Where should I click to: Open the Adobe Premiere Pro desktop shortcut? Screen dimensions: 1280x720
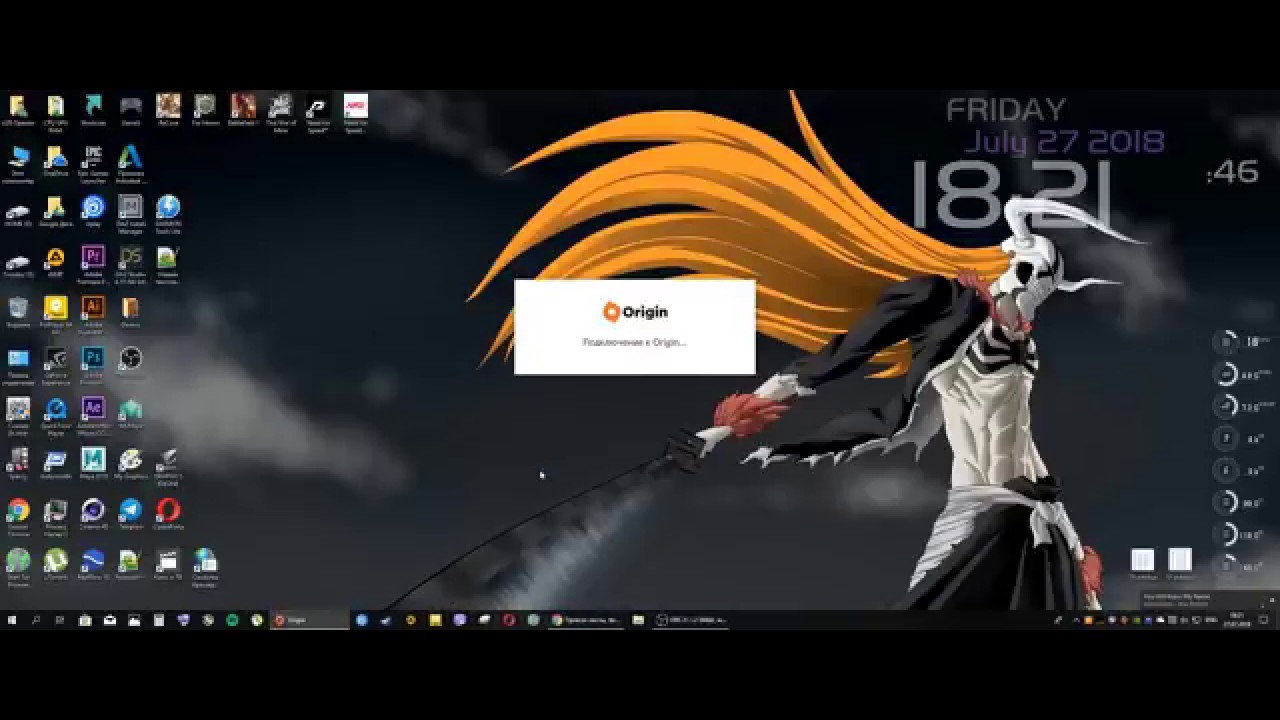pos(93,263)
